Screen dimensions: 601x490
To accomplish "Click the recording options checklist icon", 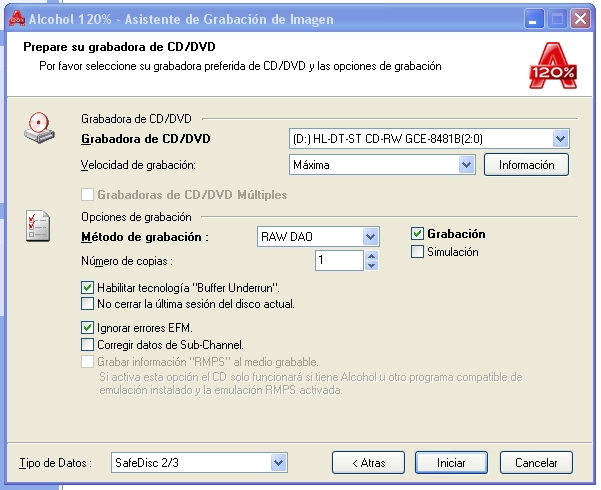I will point(38,226).
